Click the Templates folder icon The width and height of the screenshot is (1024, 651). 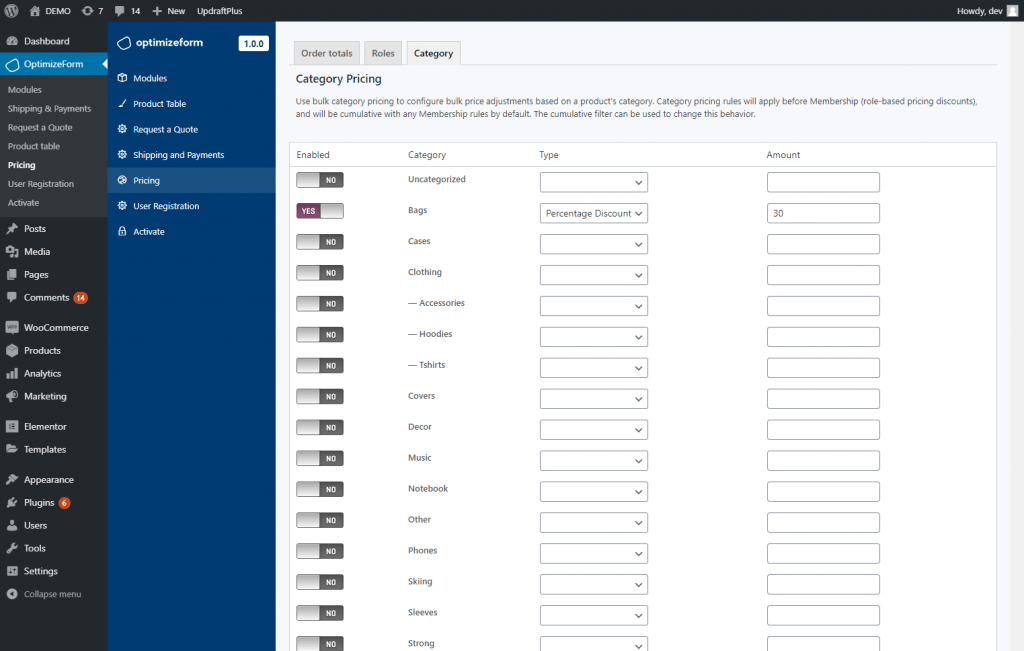click(x=12, y=449)
